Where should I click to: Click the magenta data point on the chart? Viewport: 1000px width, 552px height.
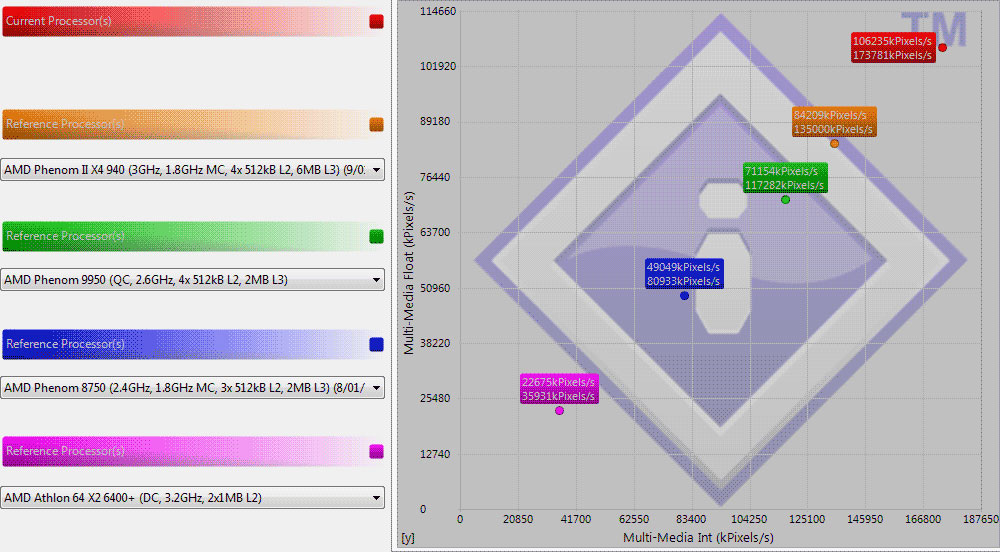click(559, 411)
